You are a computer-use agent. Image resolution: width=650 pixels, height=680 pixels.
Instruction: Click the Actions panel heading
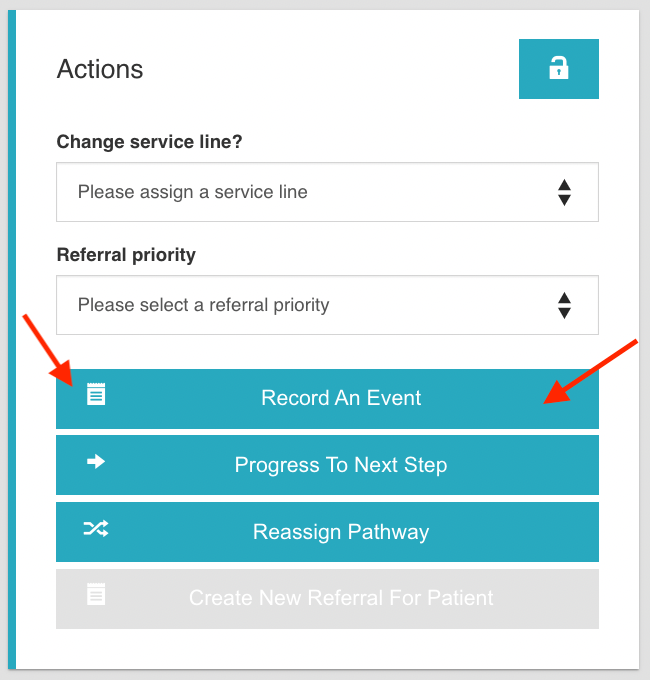(100, 69)
